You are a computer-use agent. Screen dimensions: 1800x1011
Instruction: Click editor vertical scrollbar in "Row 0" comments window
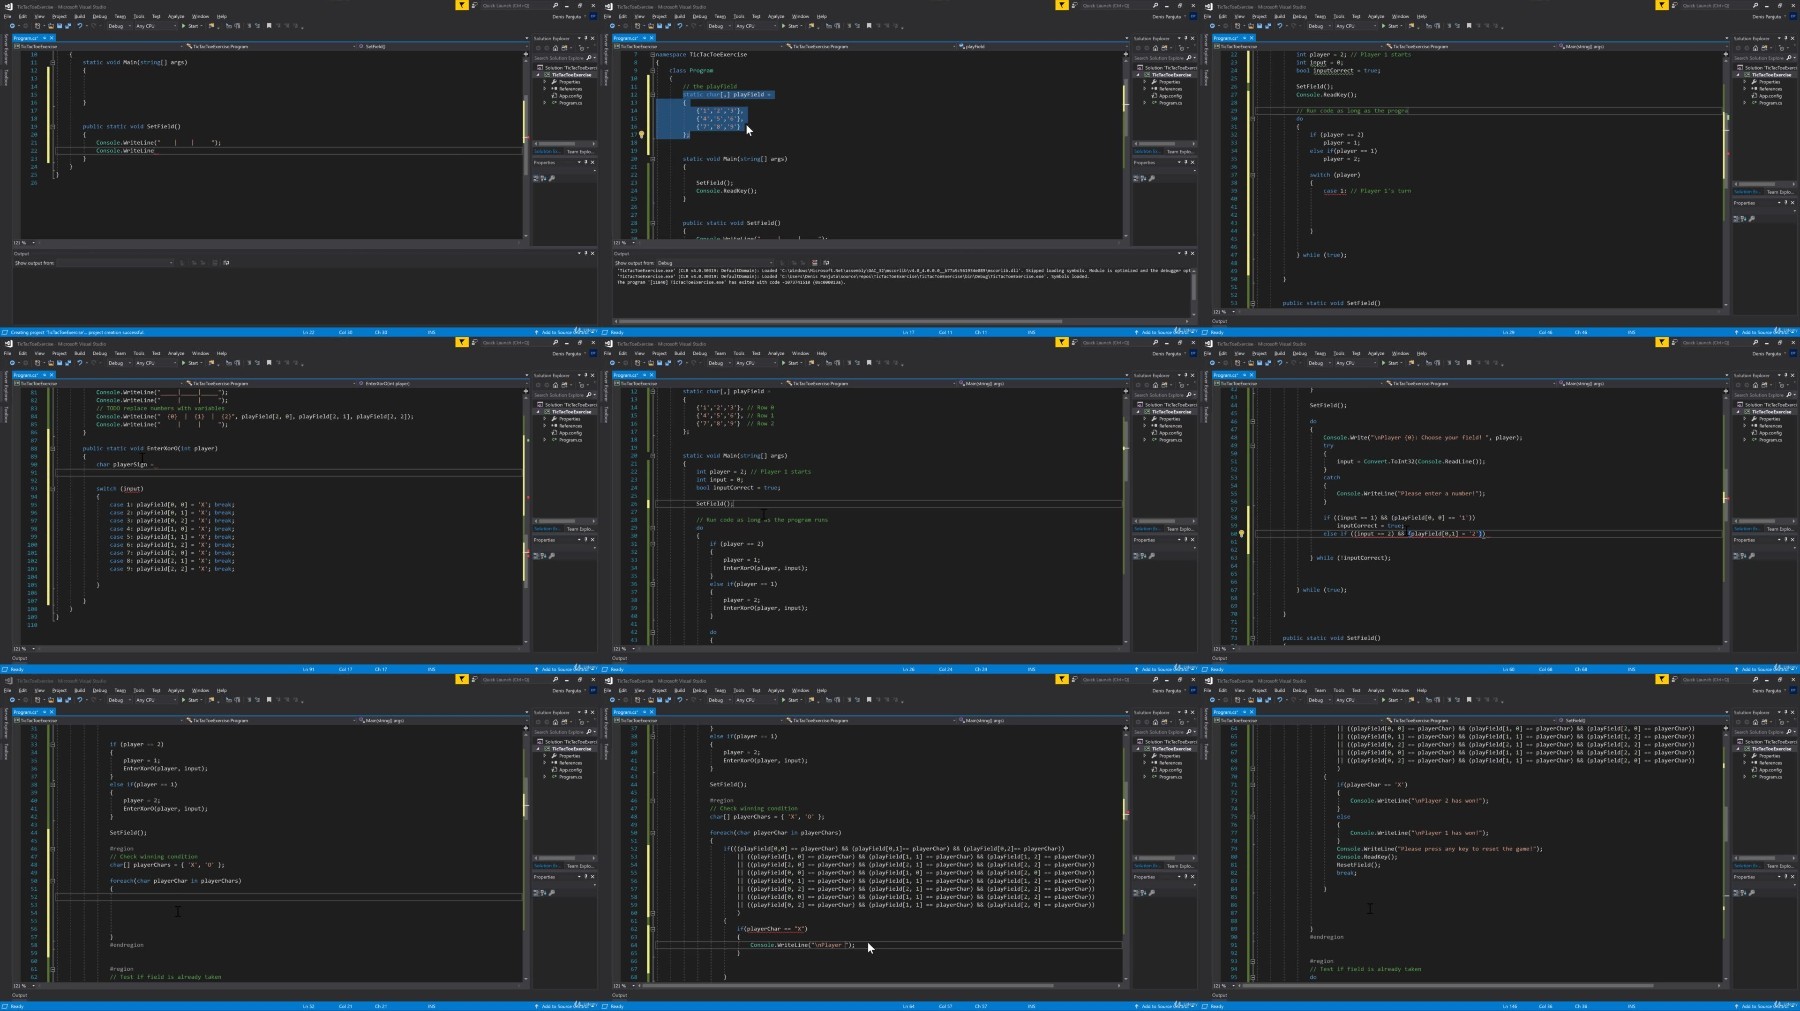click(x=1126, y=515)
